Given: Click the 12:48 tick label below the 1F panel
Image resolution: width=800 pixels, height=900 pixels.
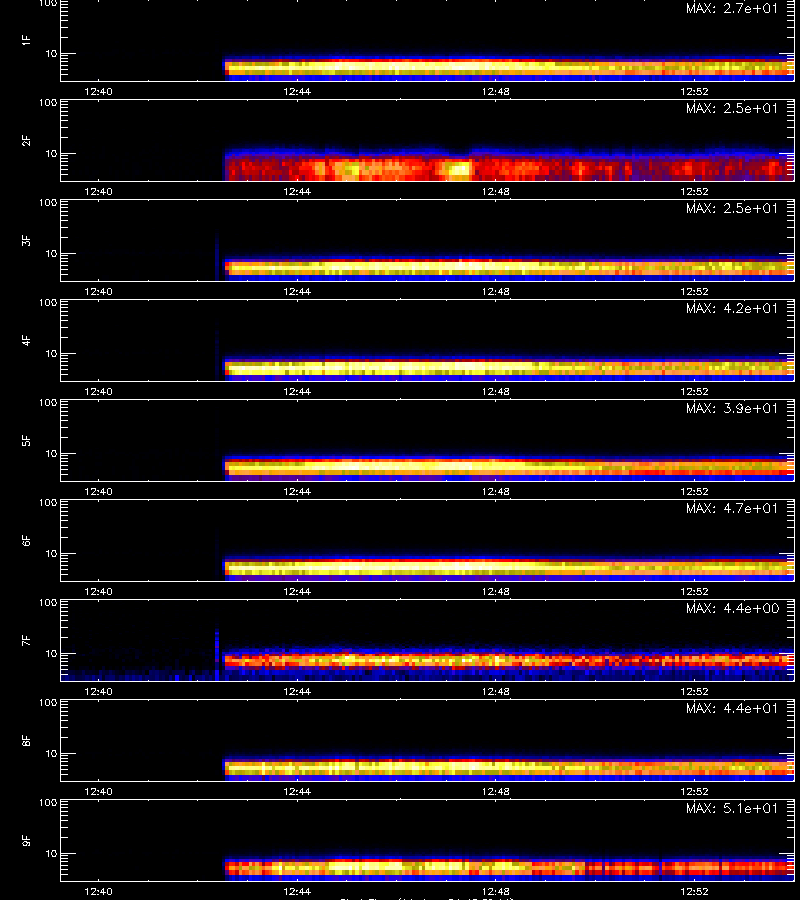Looking at the screenshot, I should pyautogui.click(x=495, y=91).
